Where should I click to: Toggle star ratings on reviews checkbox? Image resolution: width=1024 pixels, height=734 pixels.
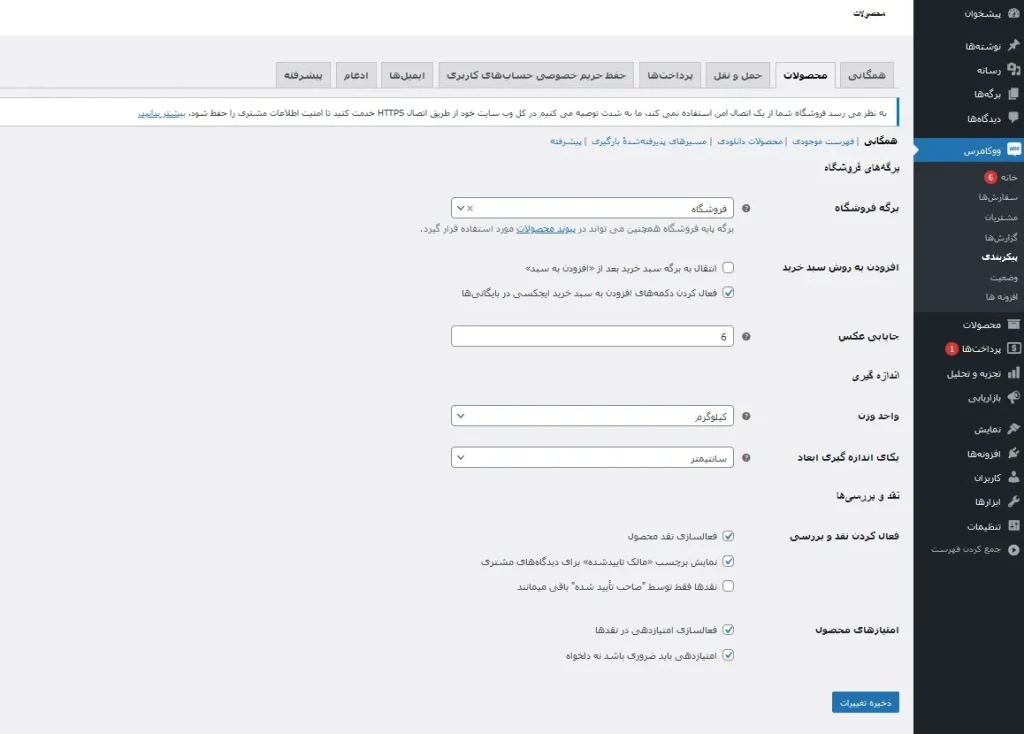click(x=728, y=630)
